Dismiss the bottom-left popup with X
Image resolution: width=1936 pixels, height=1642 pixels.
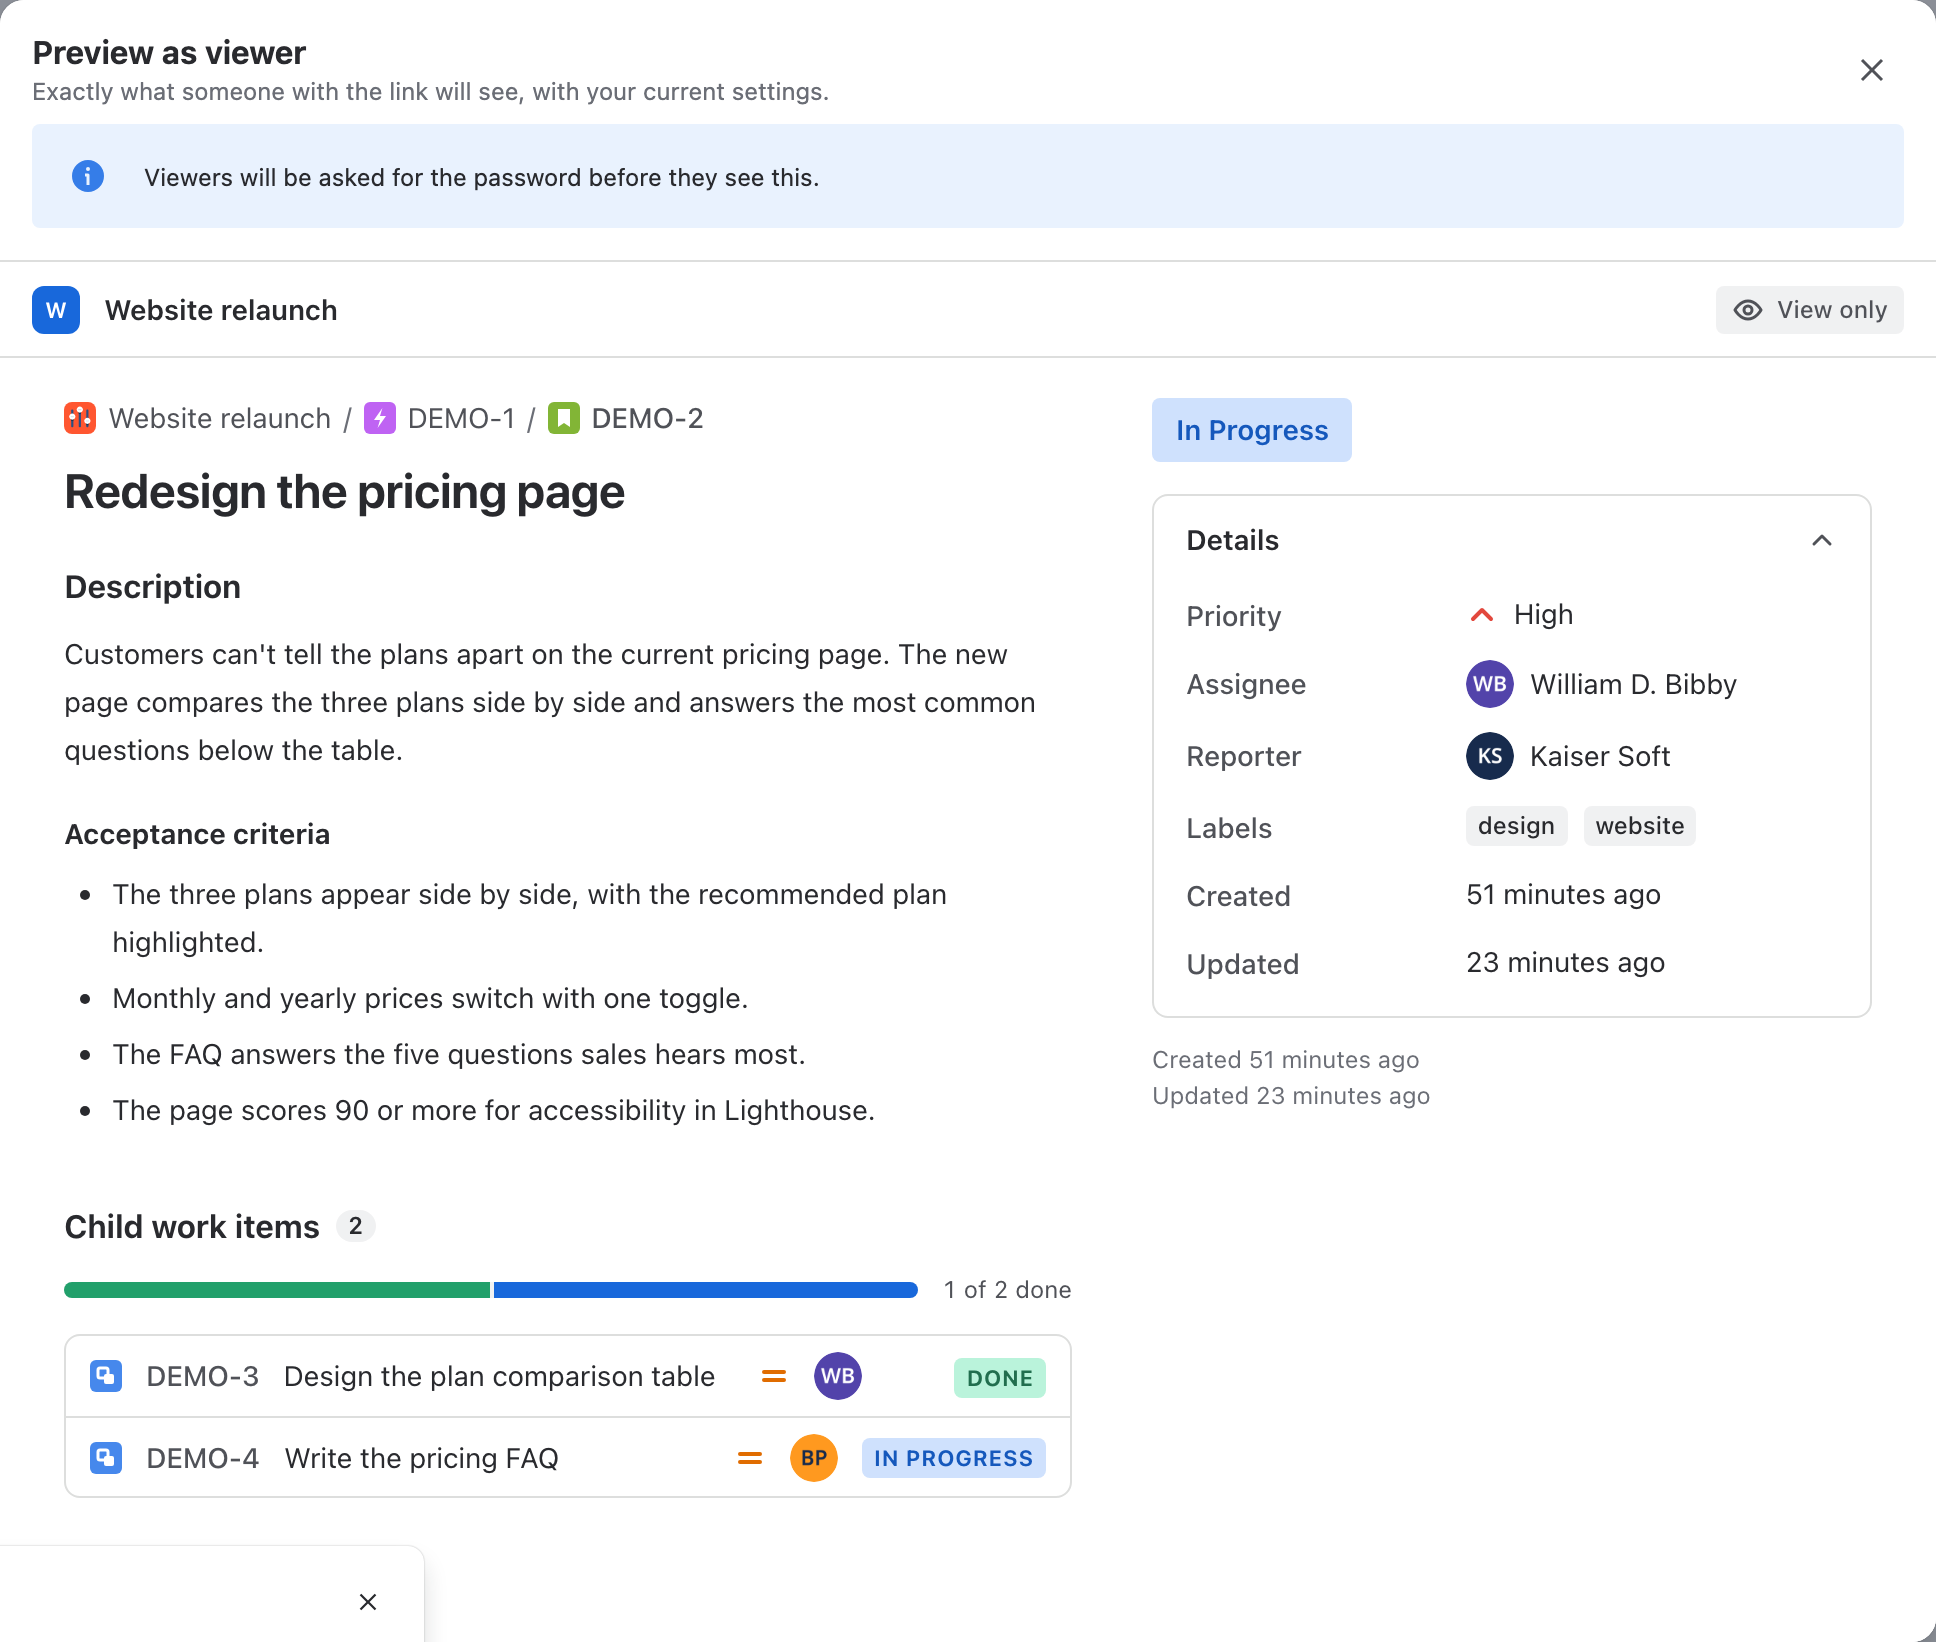coord(368,1602)
